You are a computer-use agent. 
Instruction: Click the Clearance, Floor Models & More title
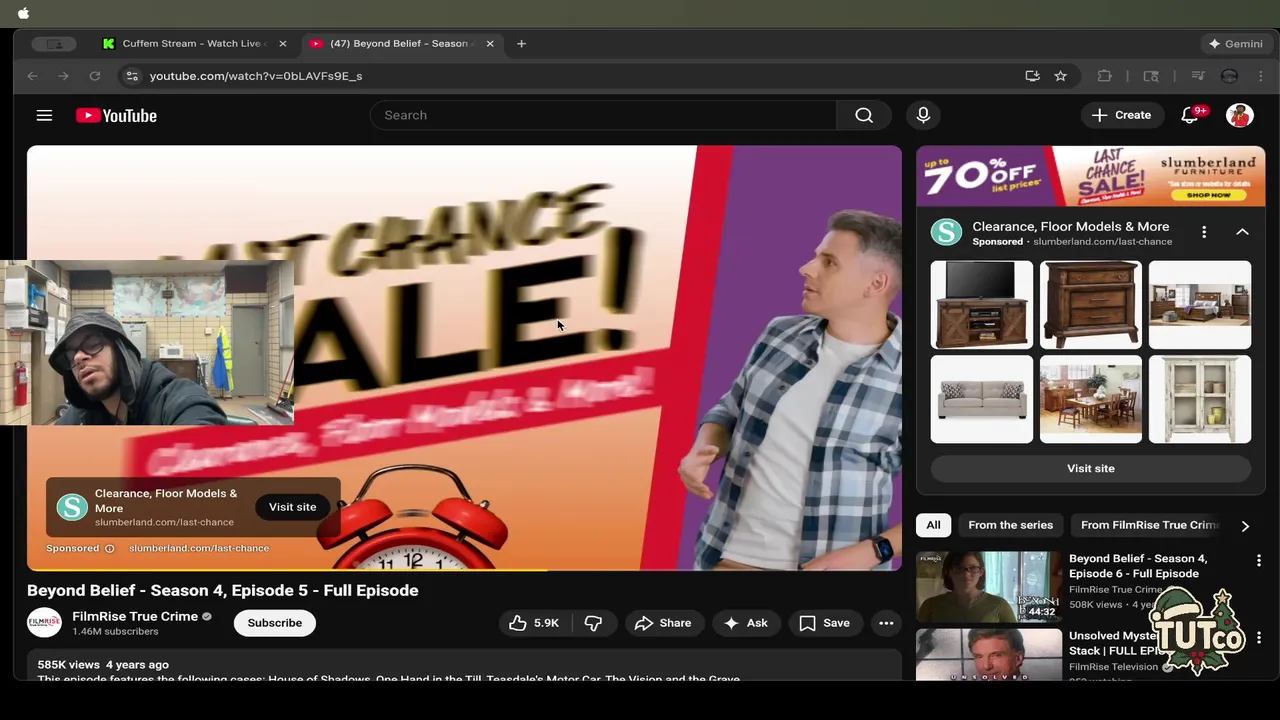coord(1070,227)
